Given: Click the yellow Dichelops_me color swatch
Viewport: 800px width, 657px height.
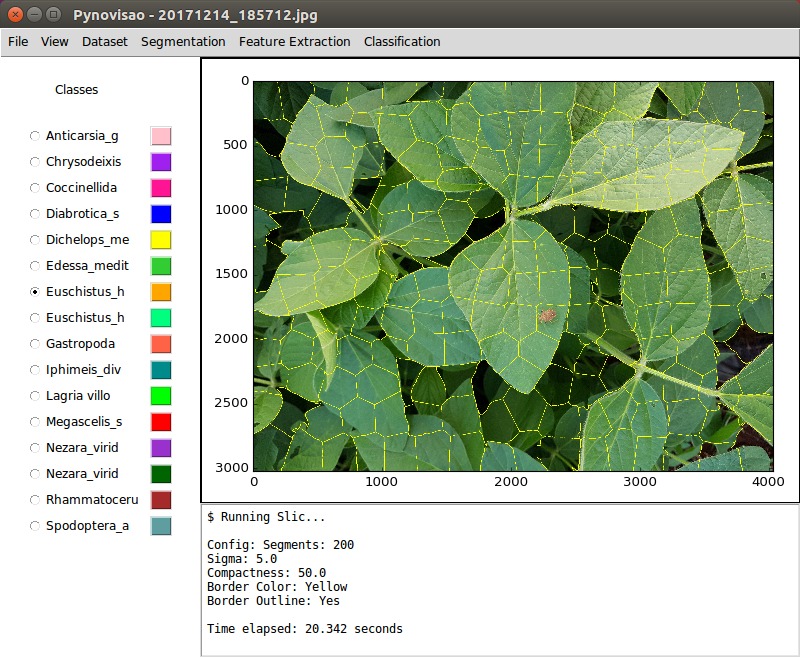Looking at the screenshot, I should pyautogui.click(x=161, y=240).
